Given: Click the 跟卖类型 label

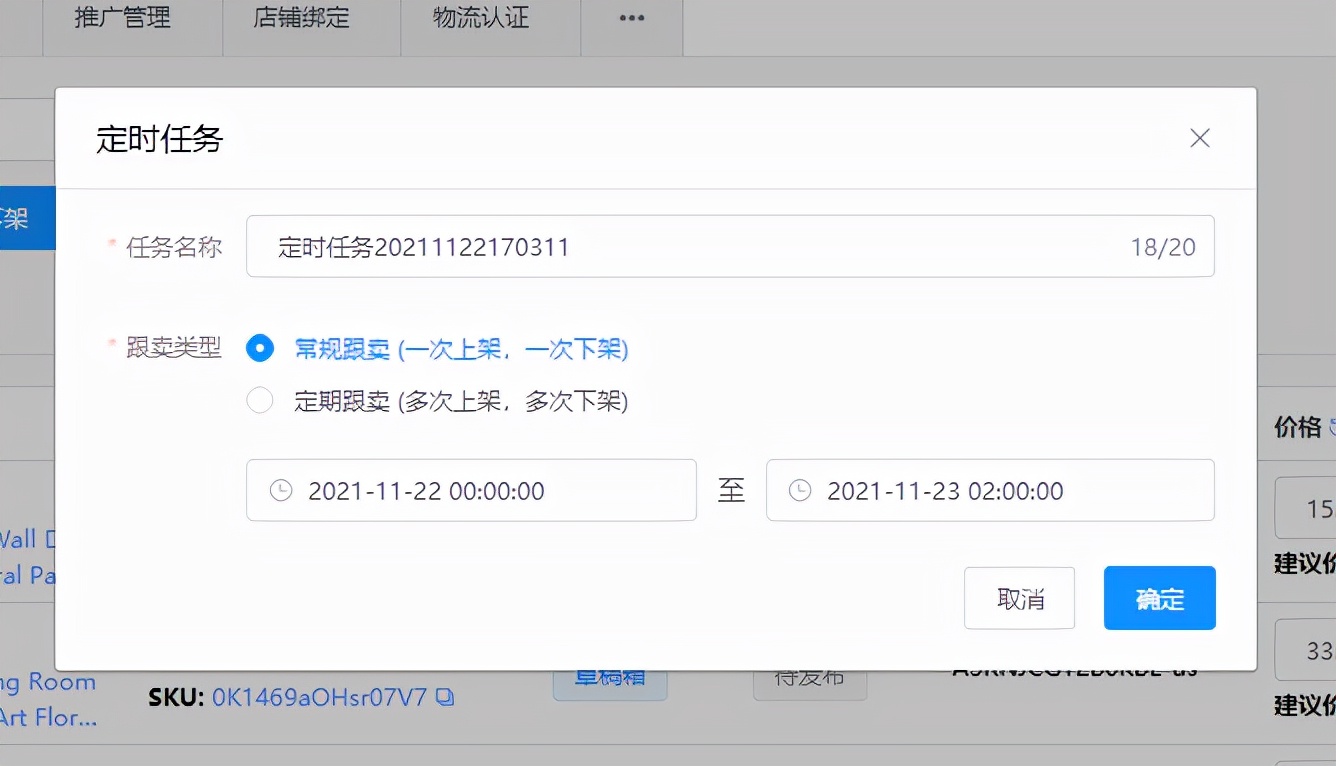Looking at the screenshot, I should click(x=174, y=348).
